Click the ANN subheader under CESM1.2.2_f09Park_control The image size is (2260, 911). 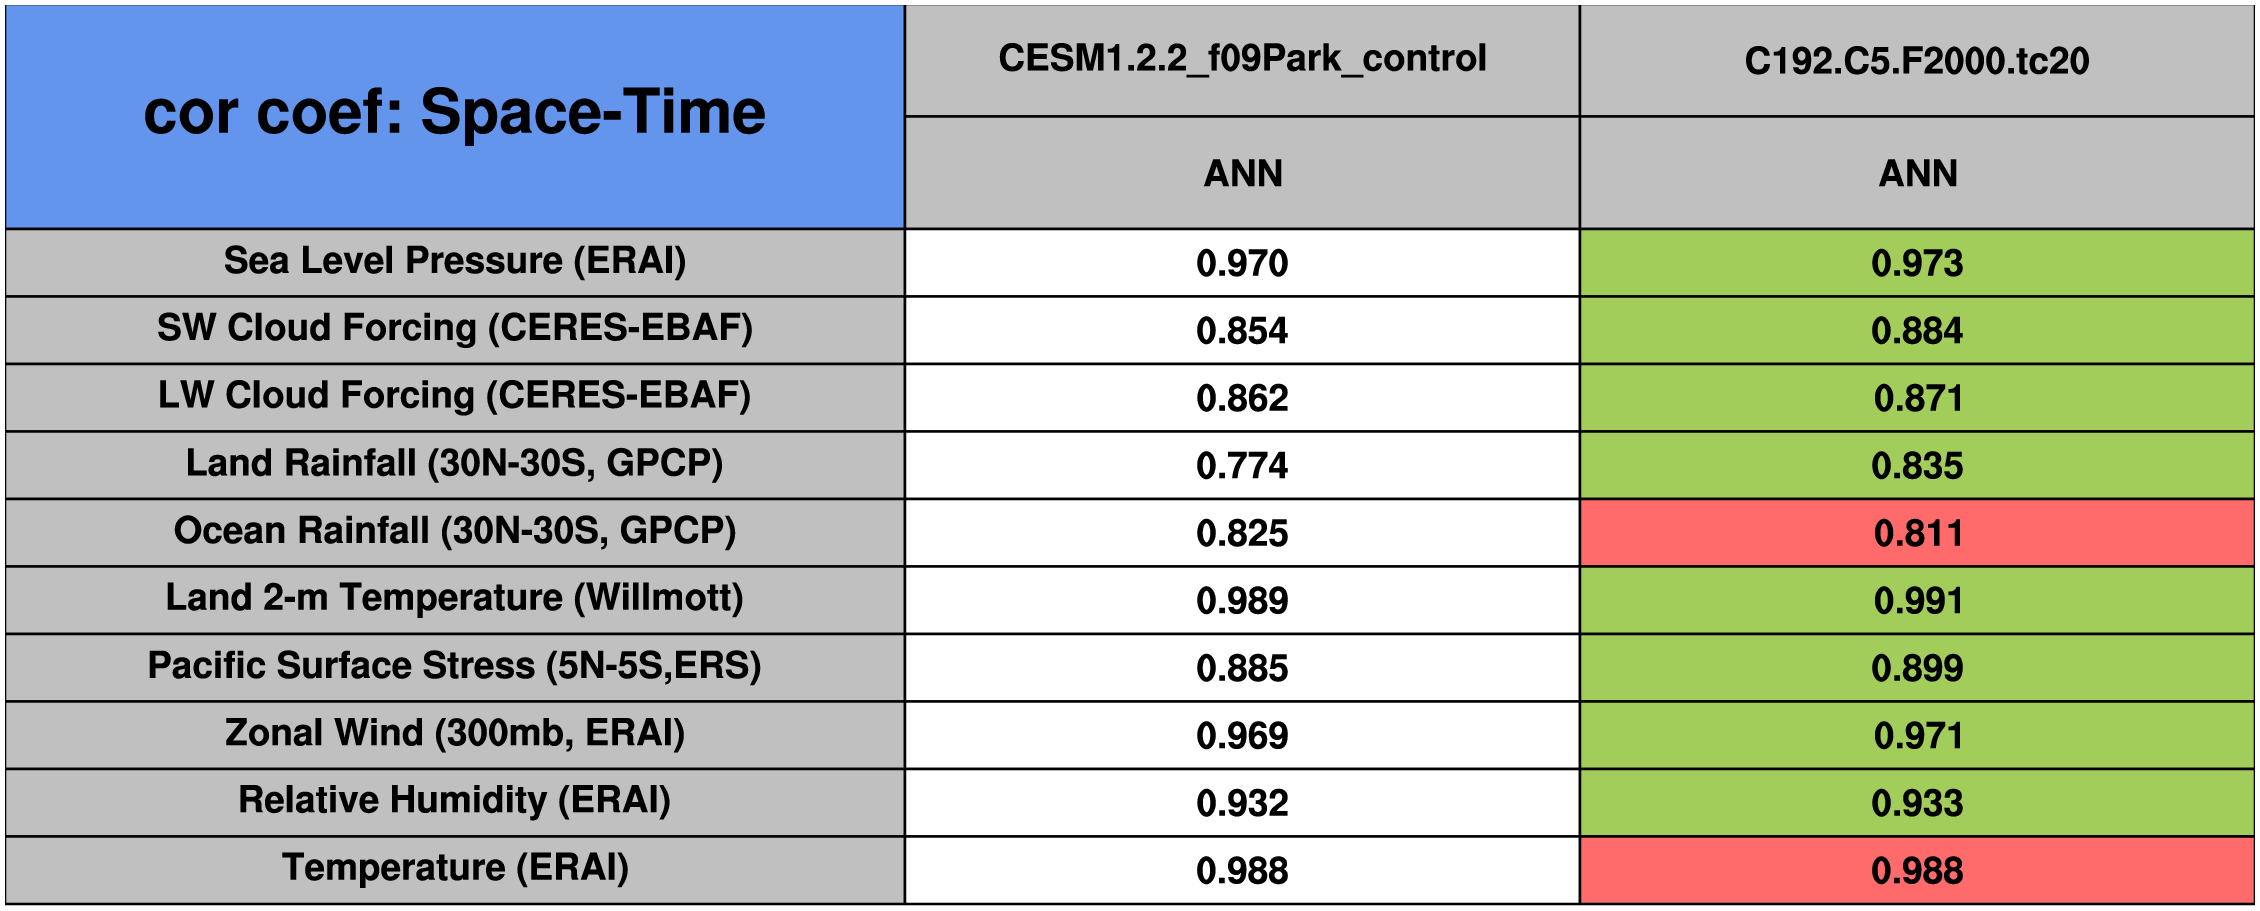[x=1242, y=174]
